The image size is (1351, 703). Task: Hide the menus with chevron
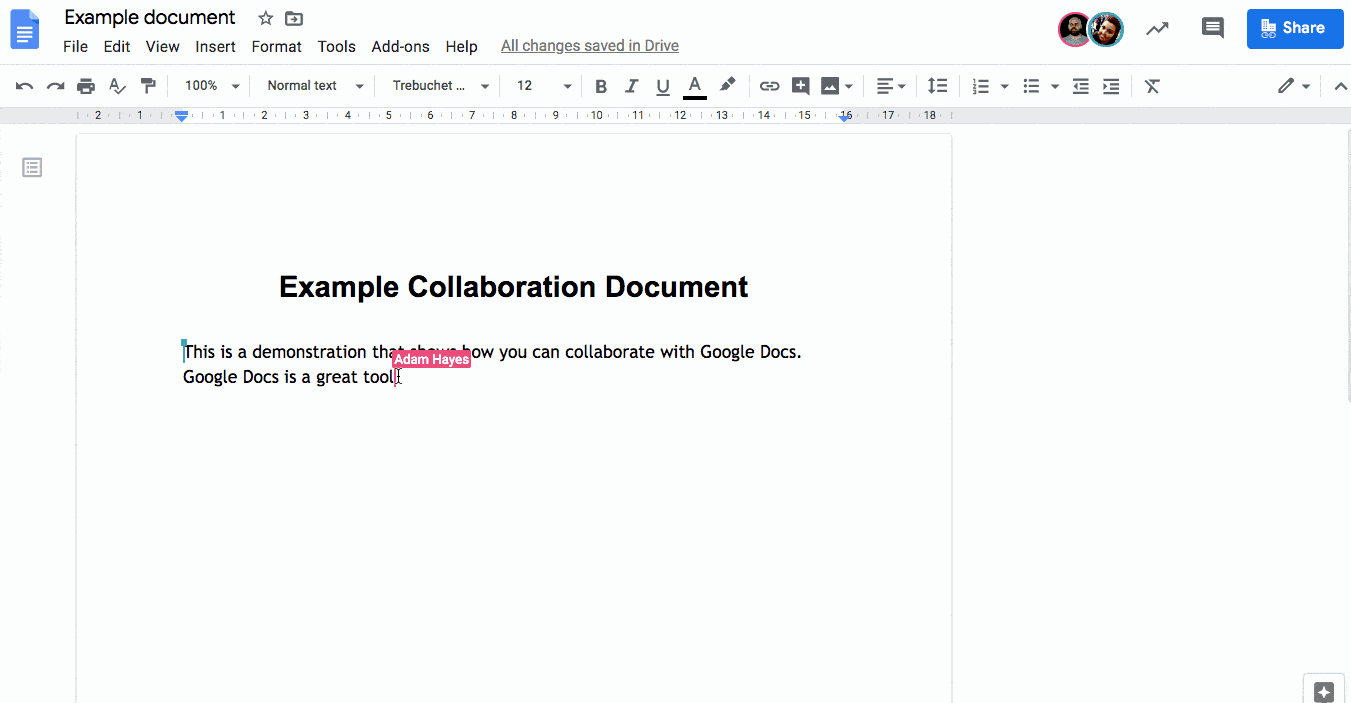pos(1340,86)
